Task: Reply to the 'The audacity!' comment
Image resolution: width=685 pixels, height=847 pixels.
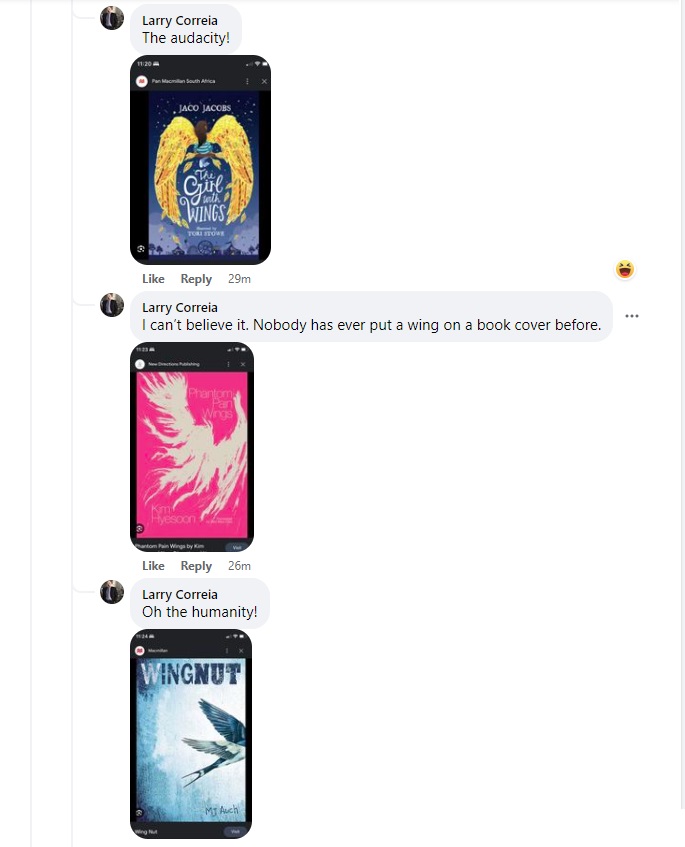Action: pyautogui.click(x=196, y=279)
